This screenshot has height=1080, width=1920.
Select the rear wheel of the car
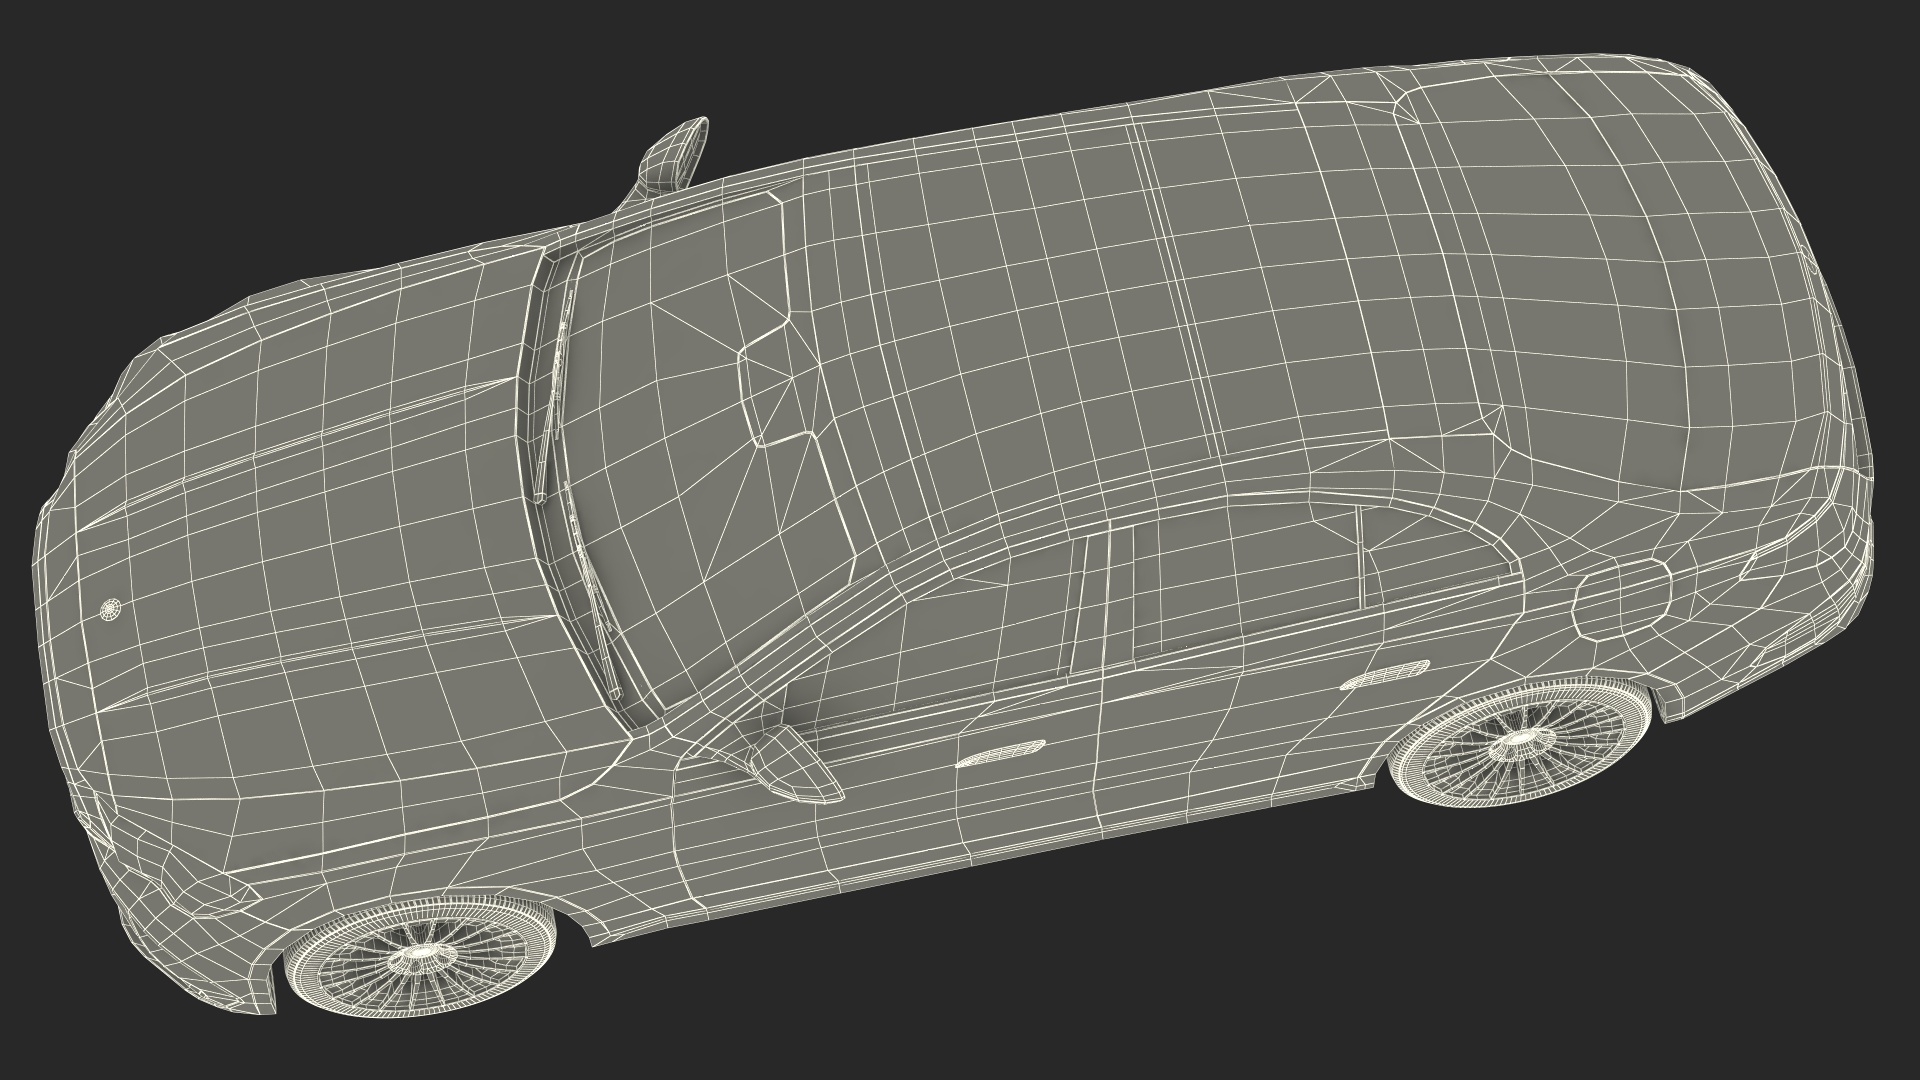point(1519,741)
